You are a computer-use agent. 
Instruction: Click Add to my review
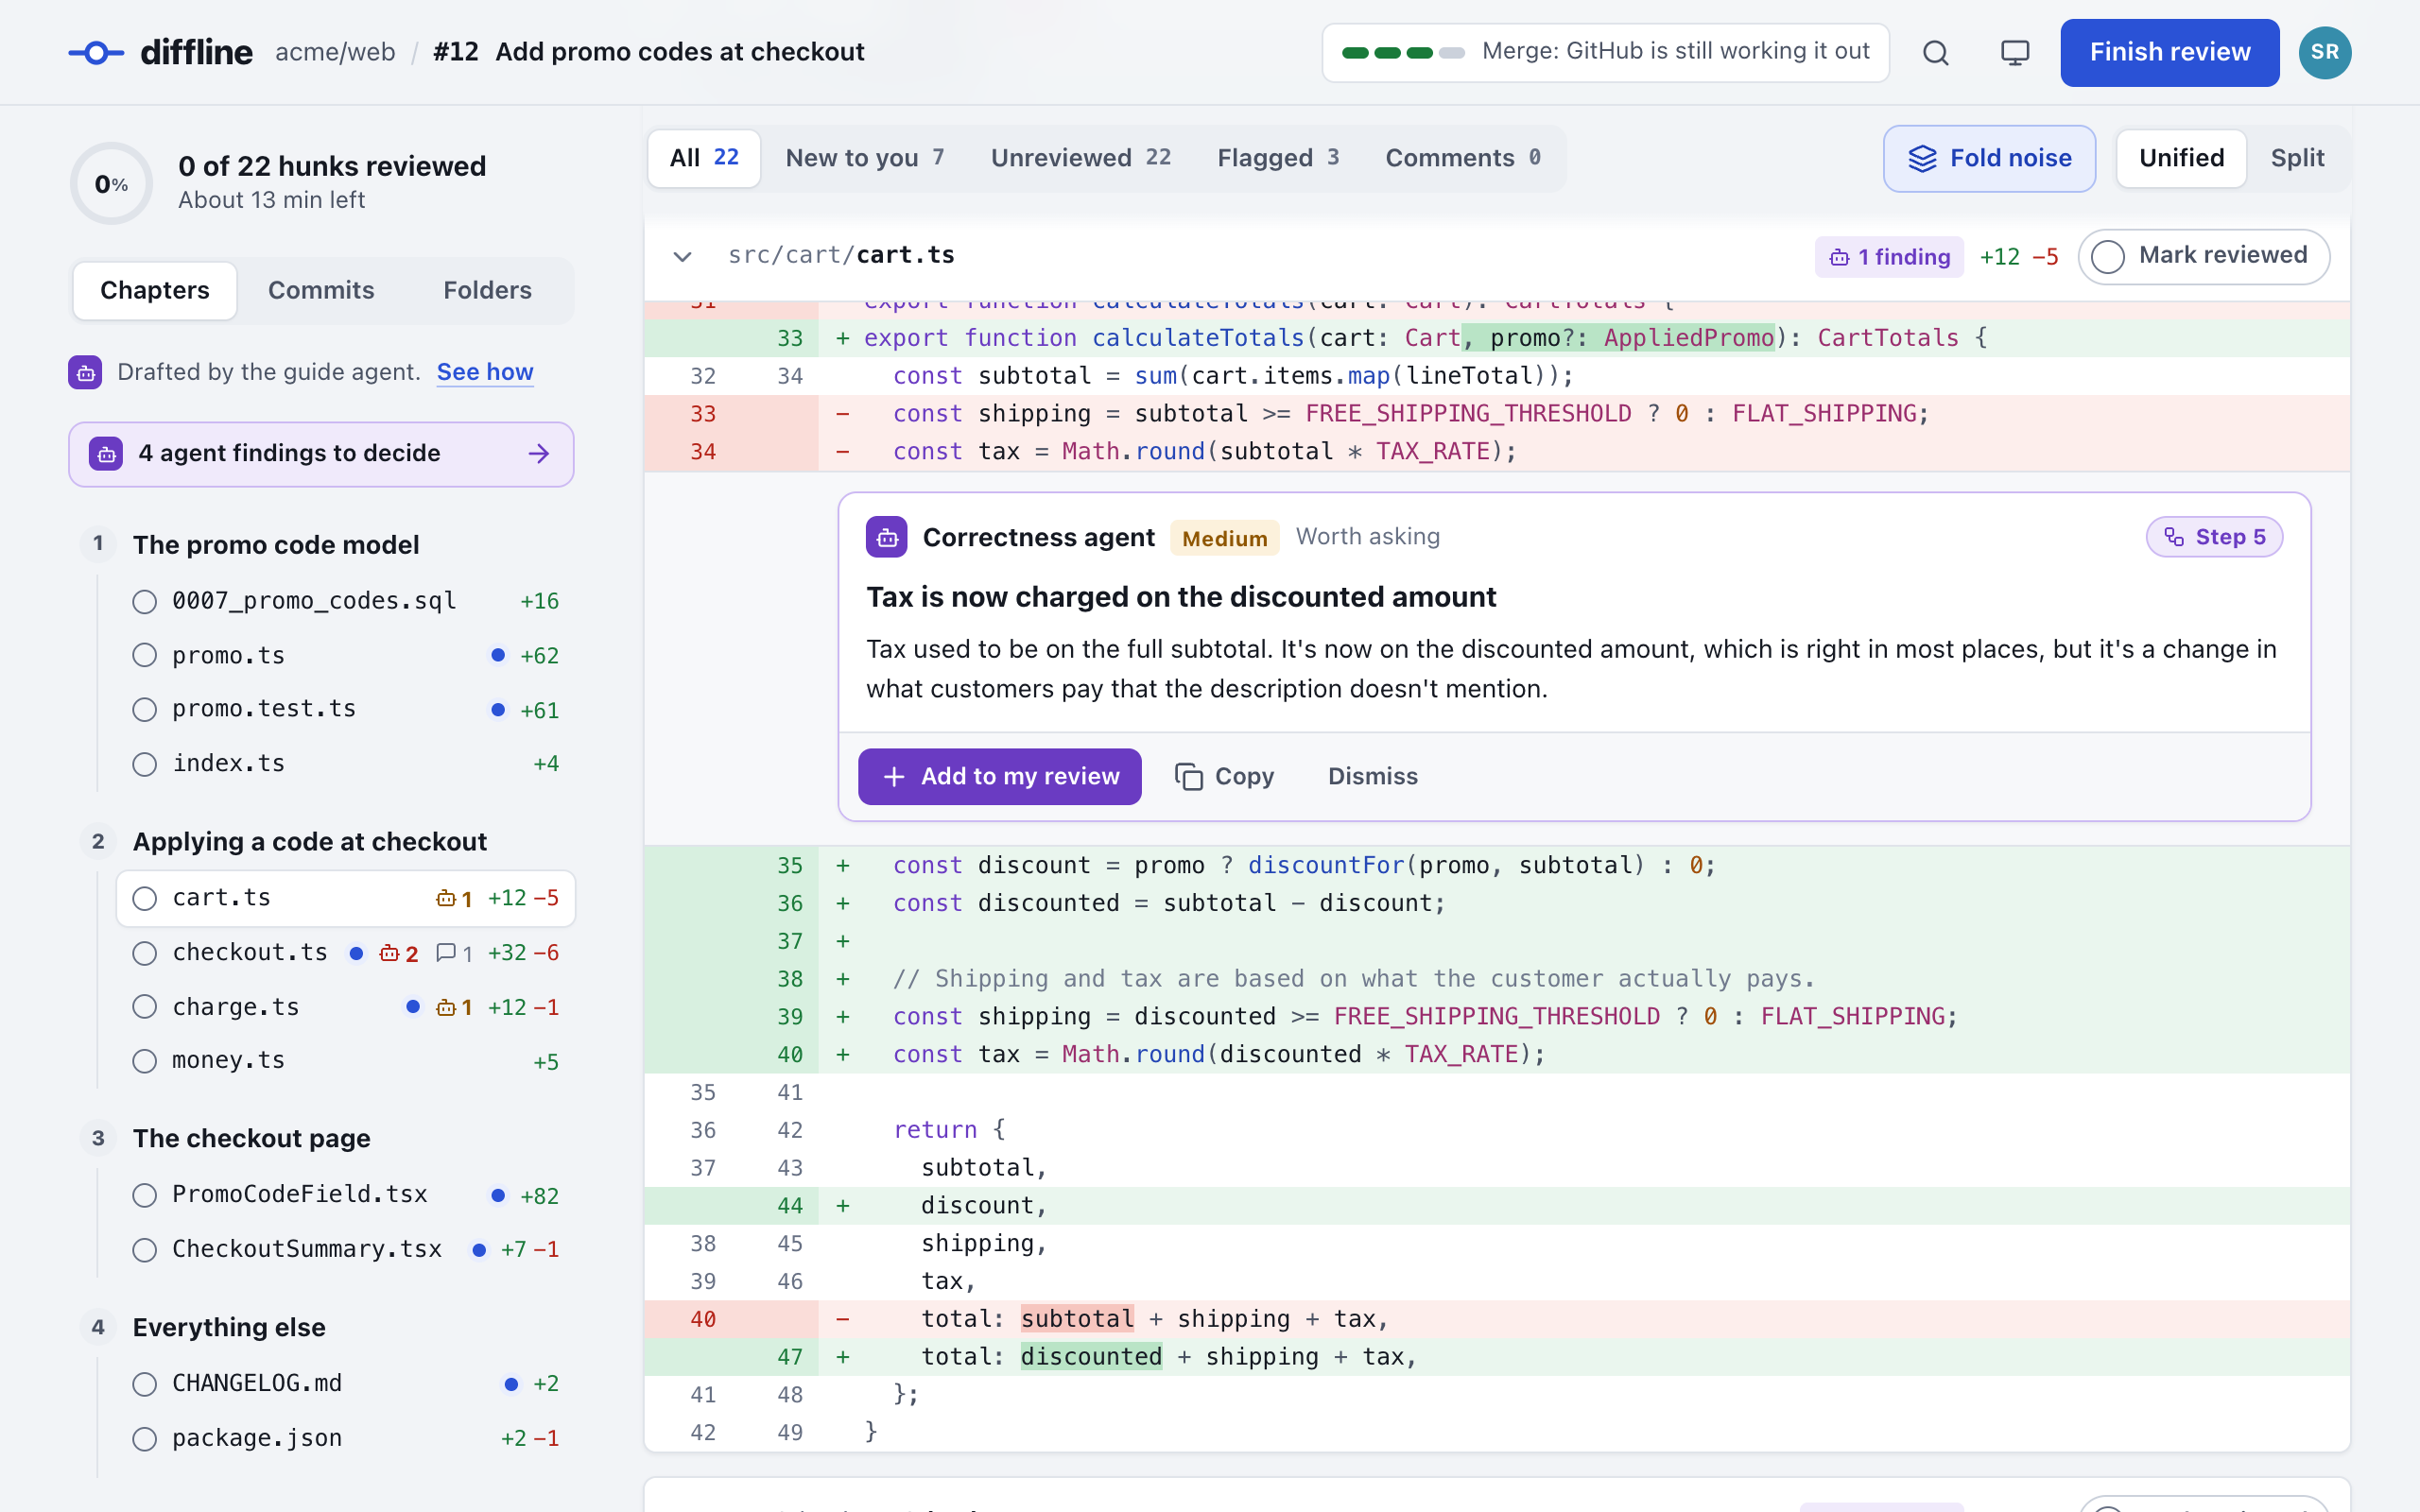click(999, 776)
